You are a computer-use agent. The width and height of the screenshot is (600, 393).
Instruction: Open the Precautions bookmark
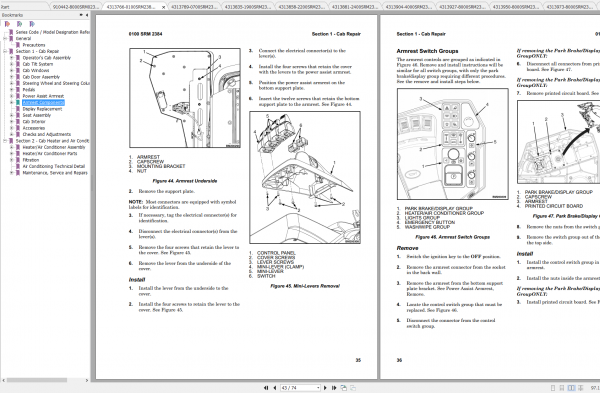34,45
